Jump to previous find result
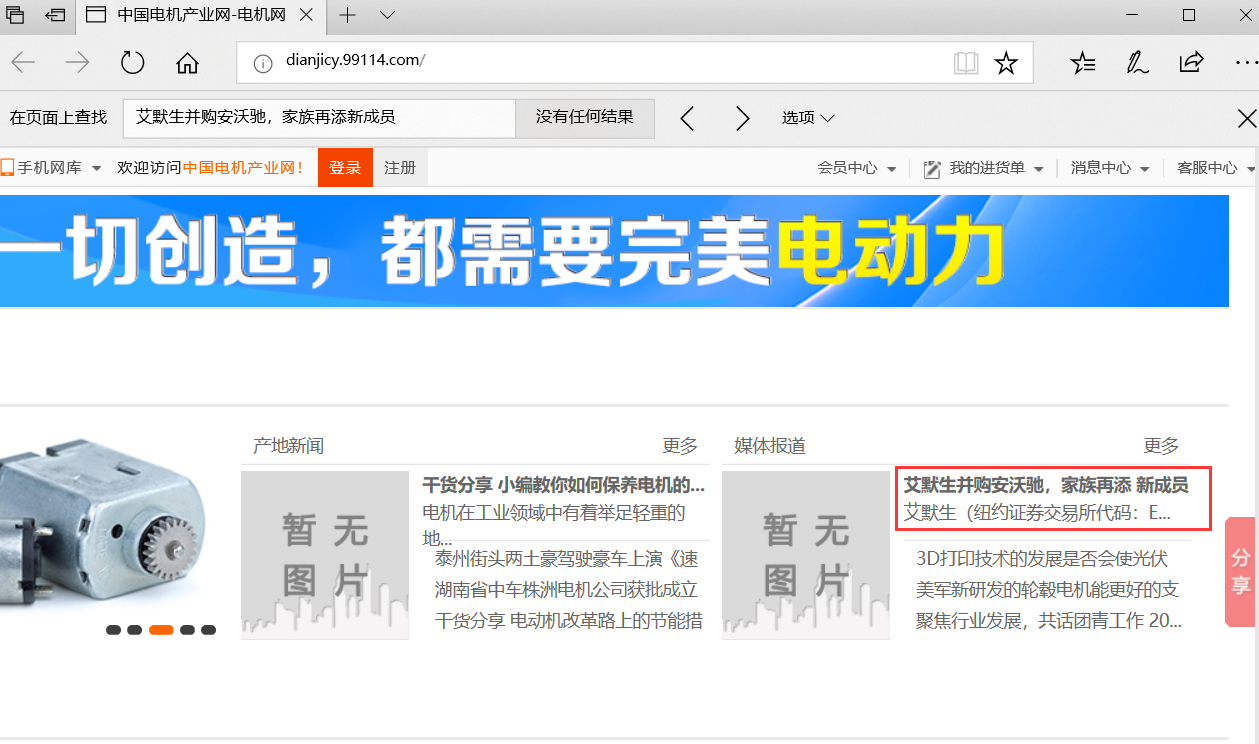 point(687,118)
